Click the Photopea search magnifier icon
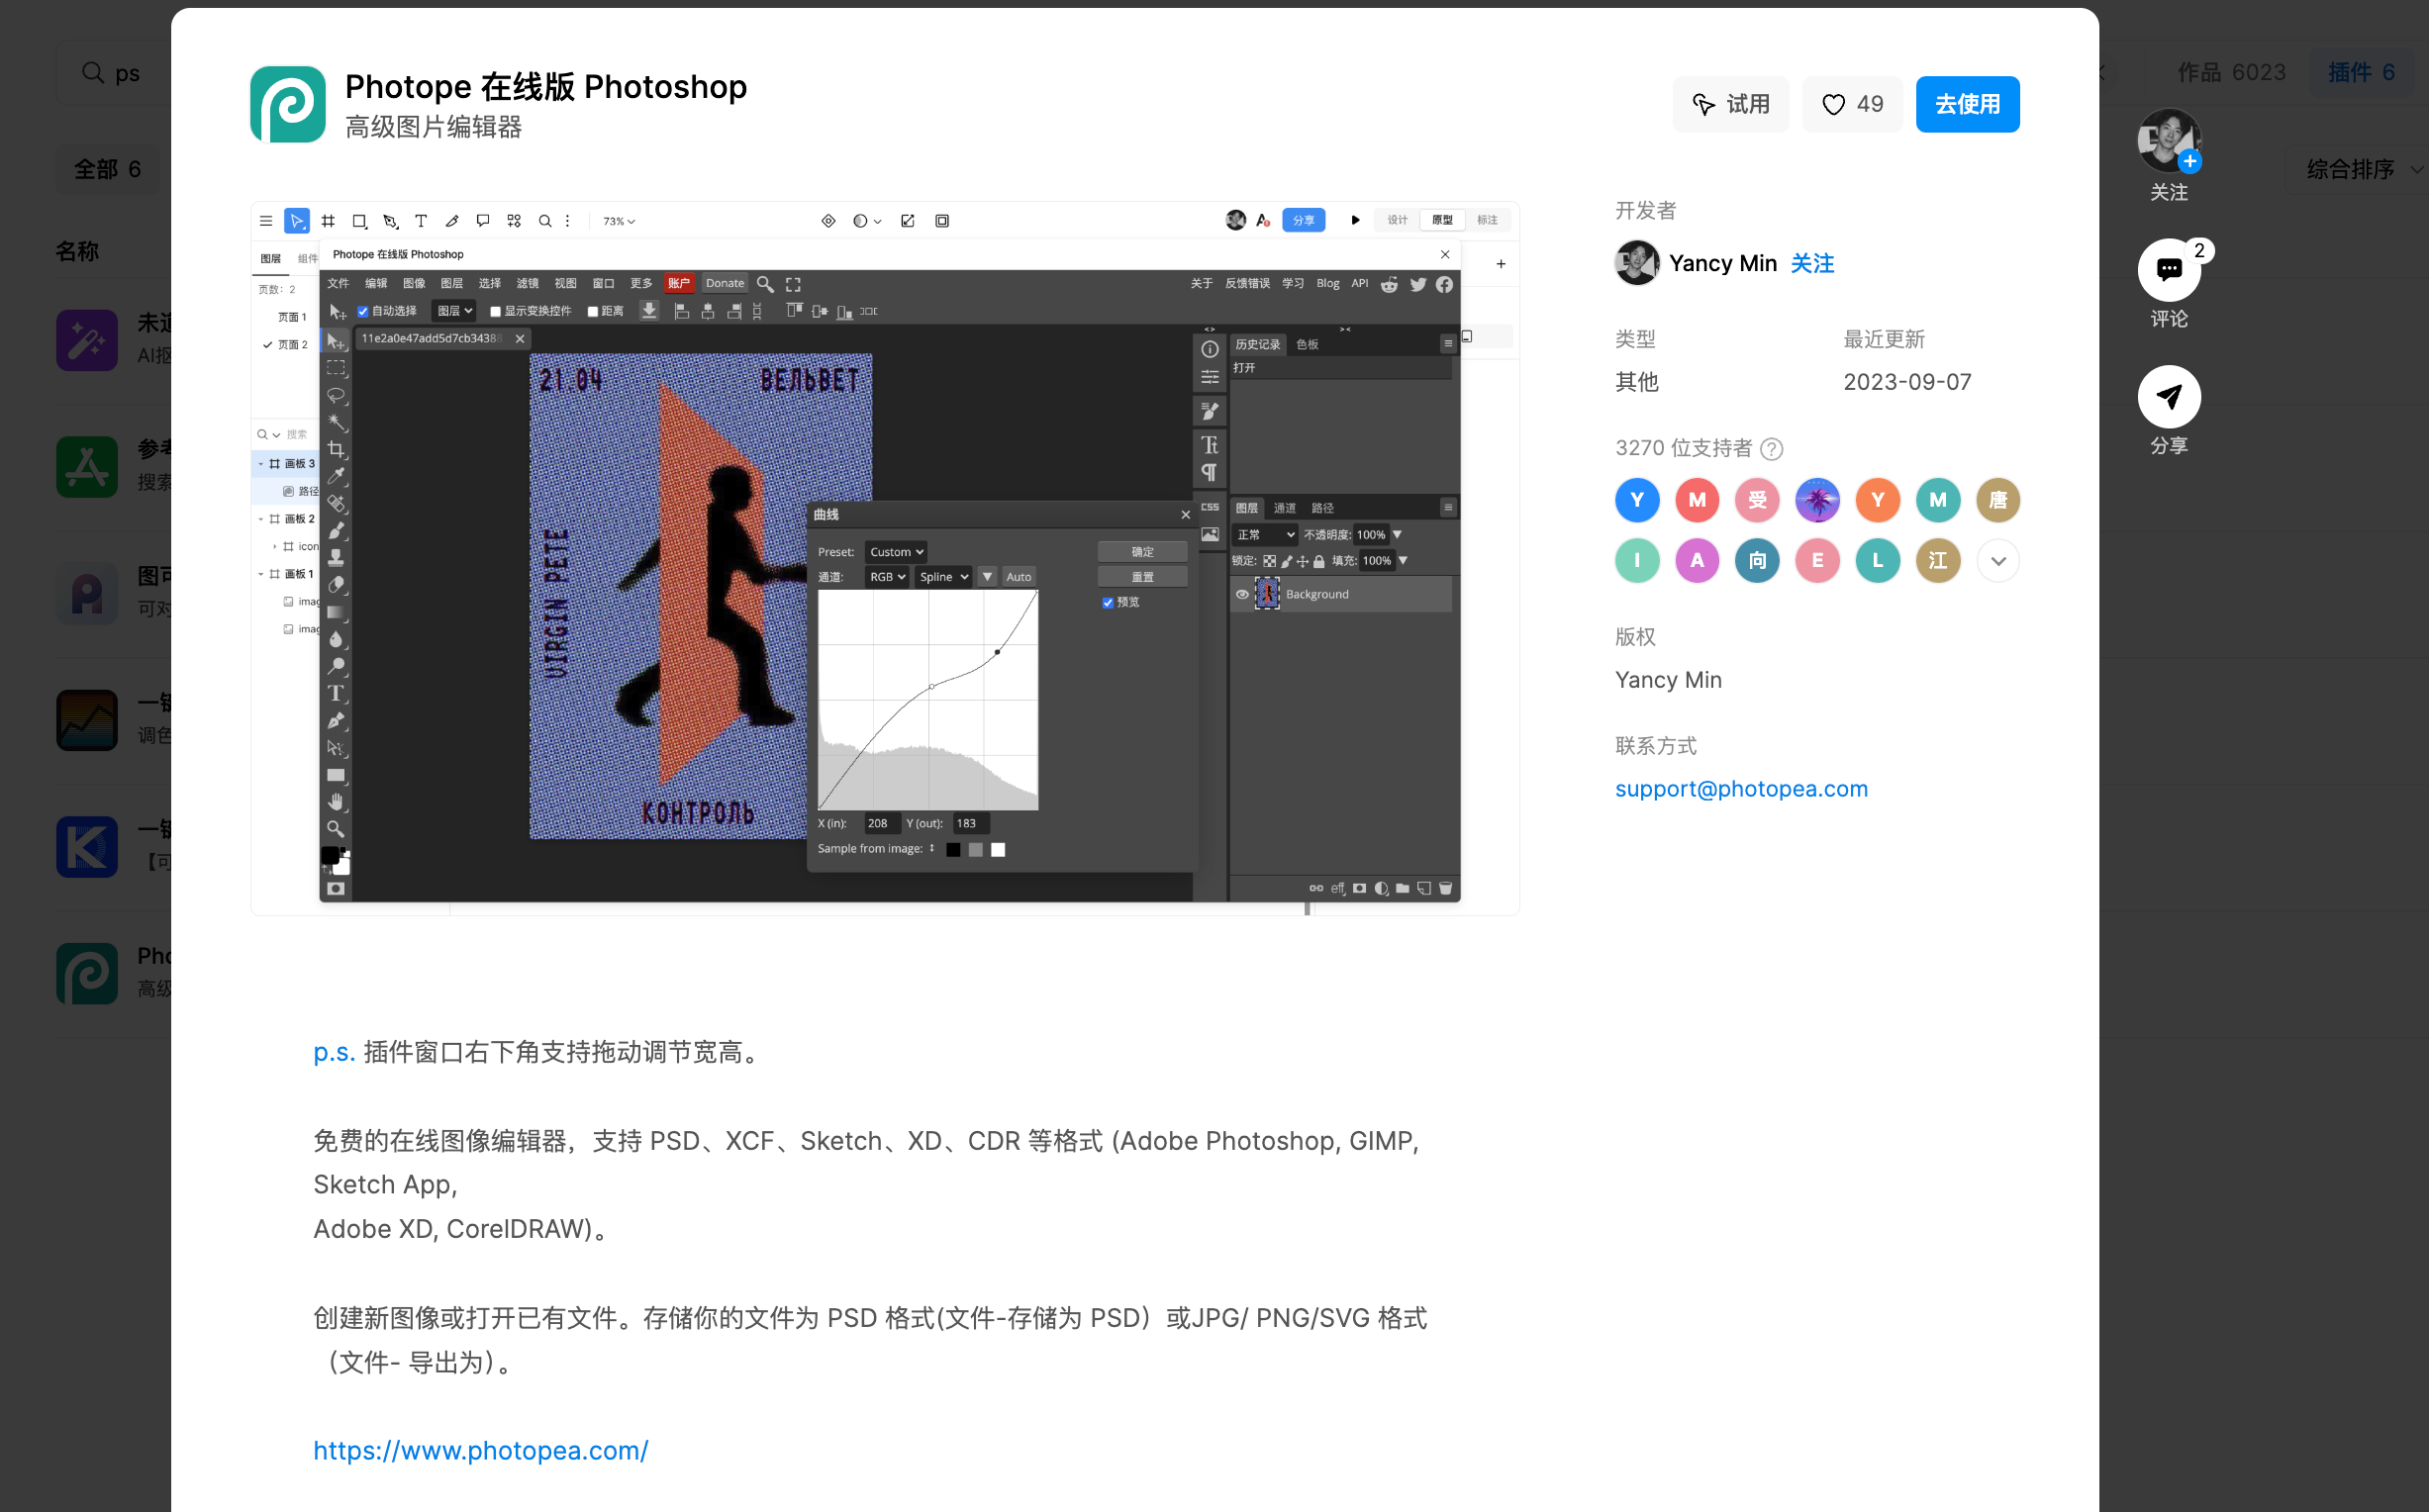The image size is (2429, 1512). point(765,284)
